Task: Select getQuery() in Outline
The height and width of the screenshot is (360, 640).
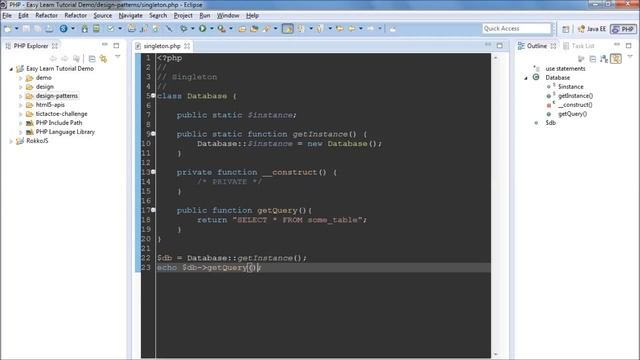Action: 572,114
